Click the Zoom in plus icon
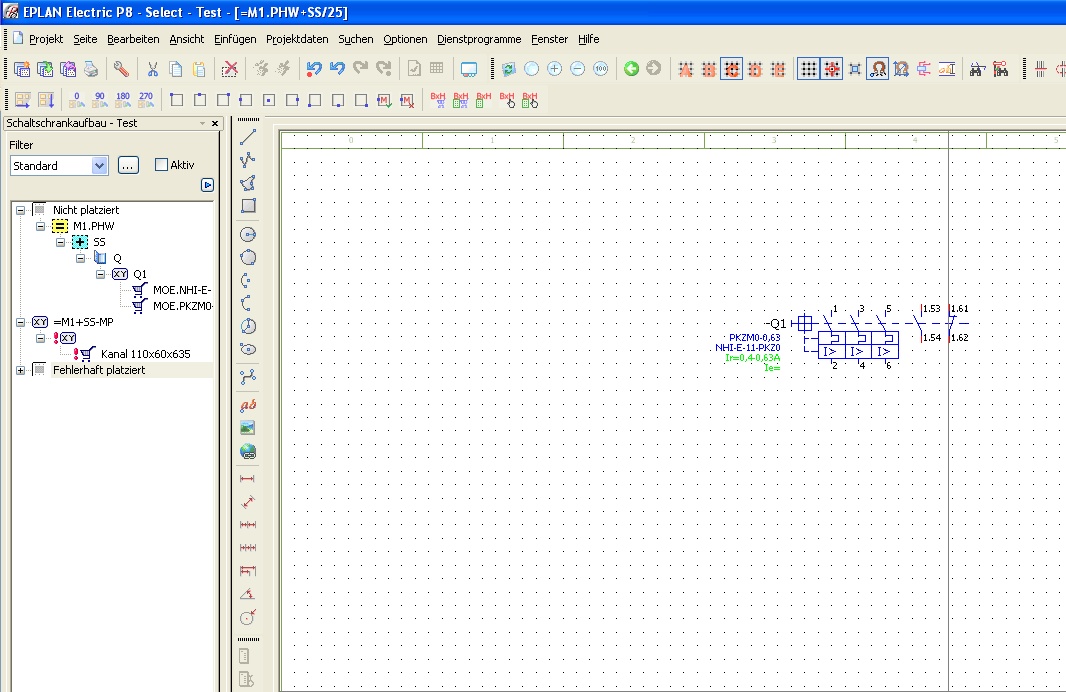1066x692 pixels. [555, 69]
